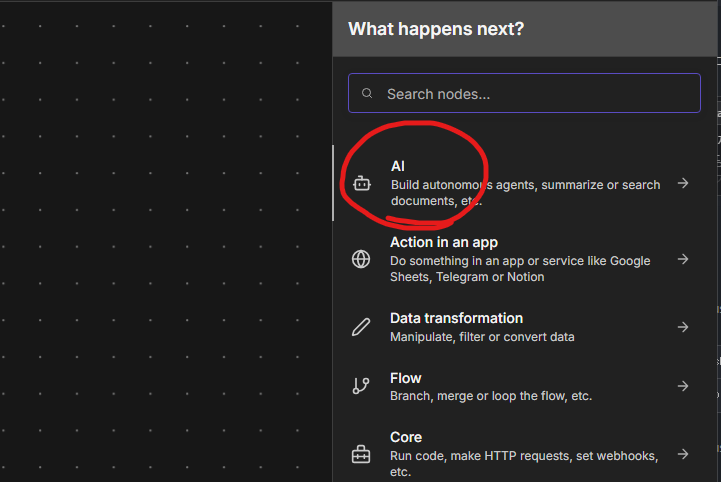Expand the Flow category arrow
The image size is (721, 482).
pyautogui.click(x=683, y=385)
